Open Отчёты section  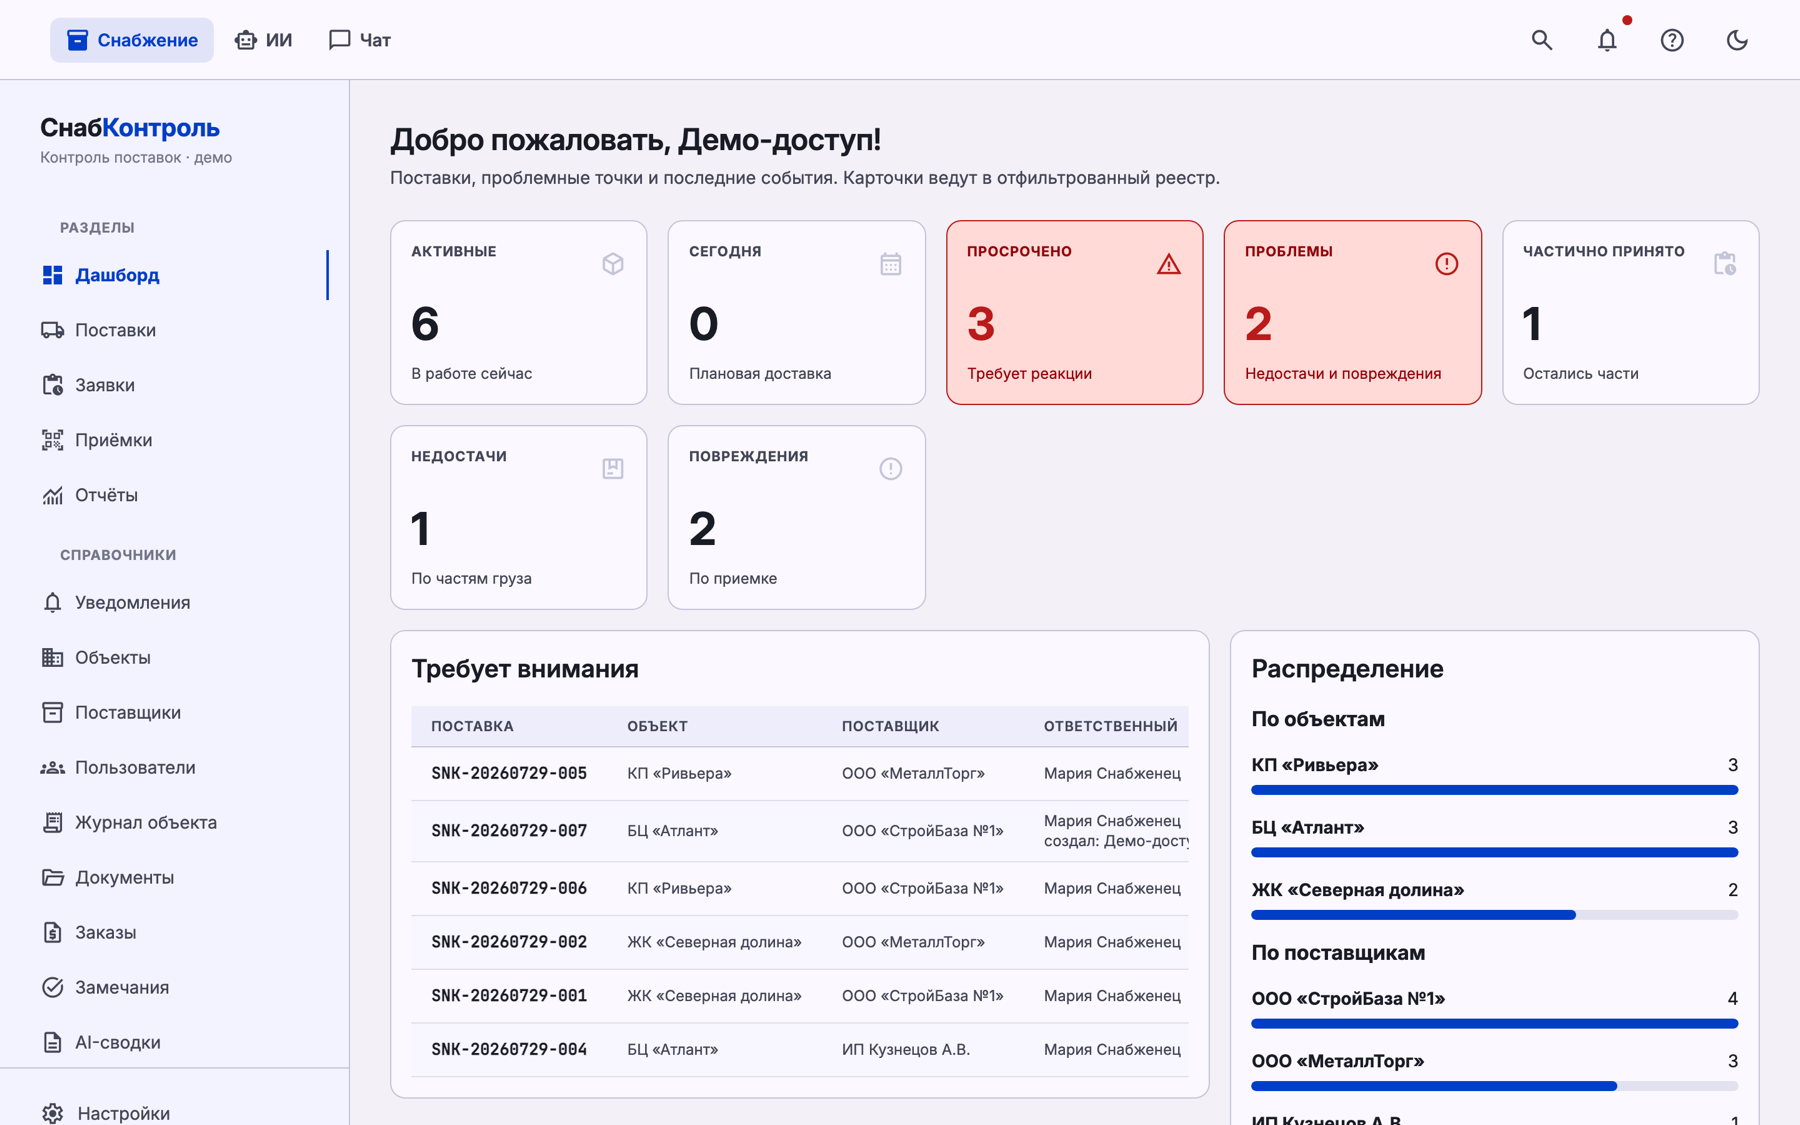(174, 495)
